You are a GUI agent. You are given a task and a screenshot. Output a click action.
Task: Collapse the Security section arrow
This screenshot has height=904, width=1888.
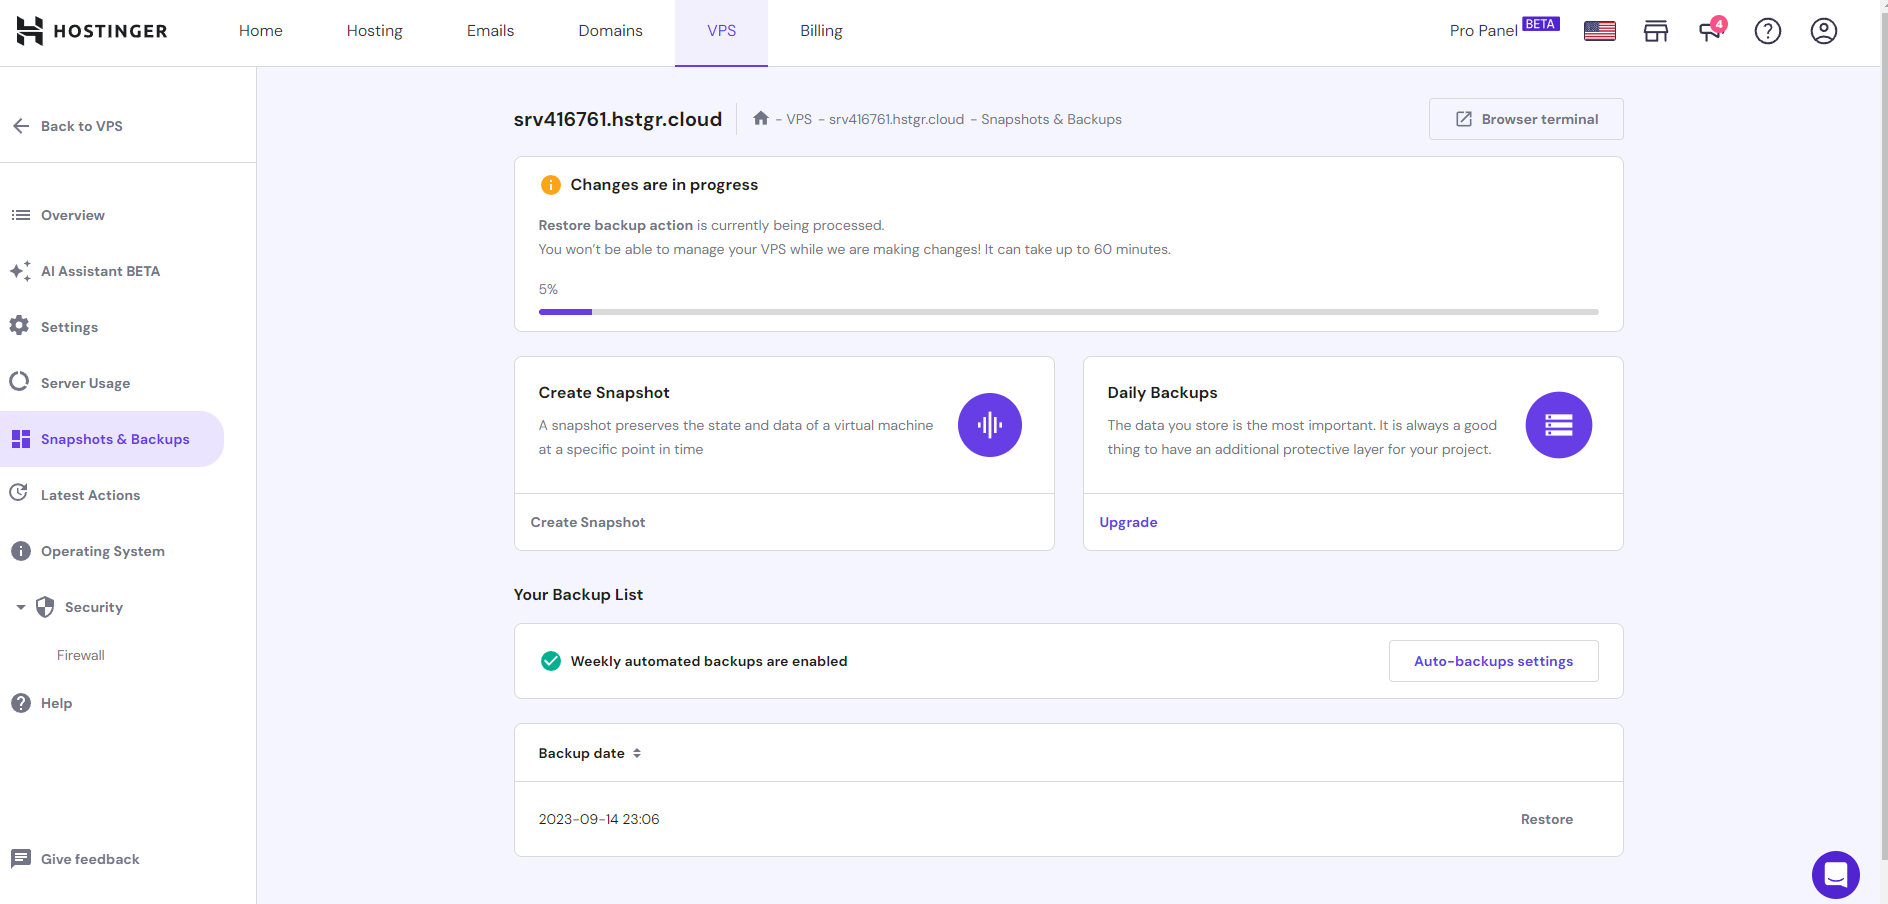pyautogui.click(x=21, y=607)
